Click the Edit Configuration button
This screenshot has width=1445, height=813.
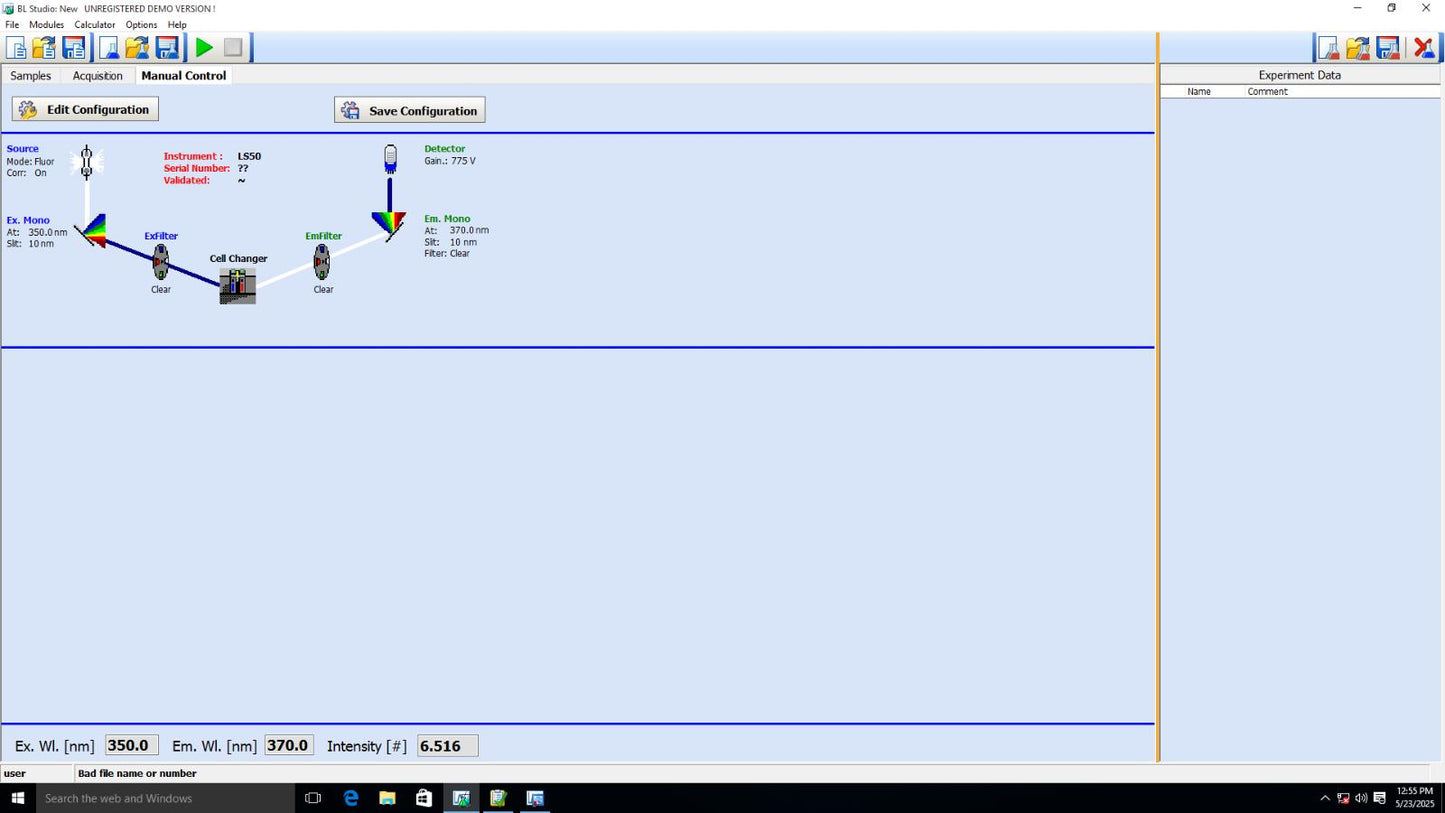[x=85, y=110]
